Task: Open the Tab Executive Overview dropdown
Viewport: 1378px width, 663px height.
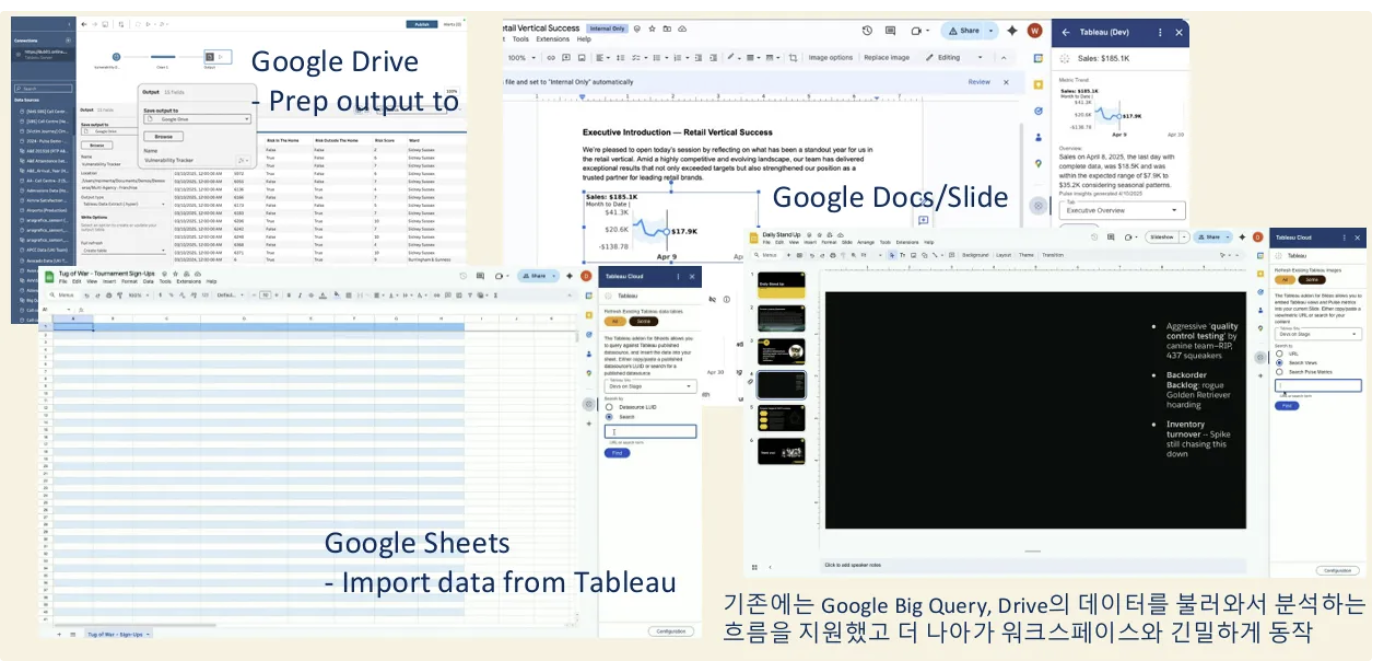Action: click(1122, 211)
